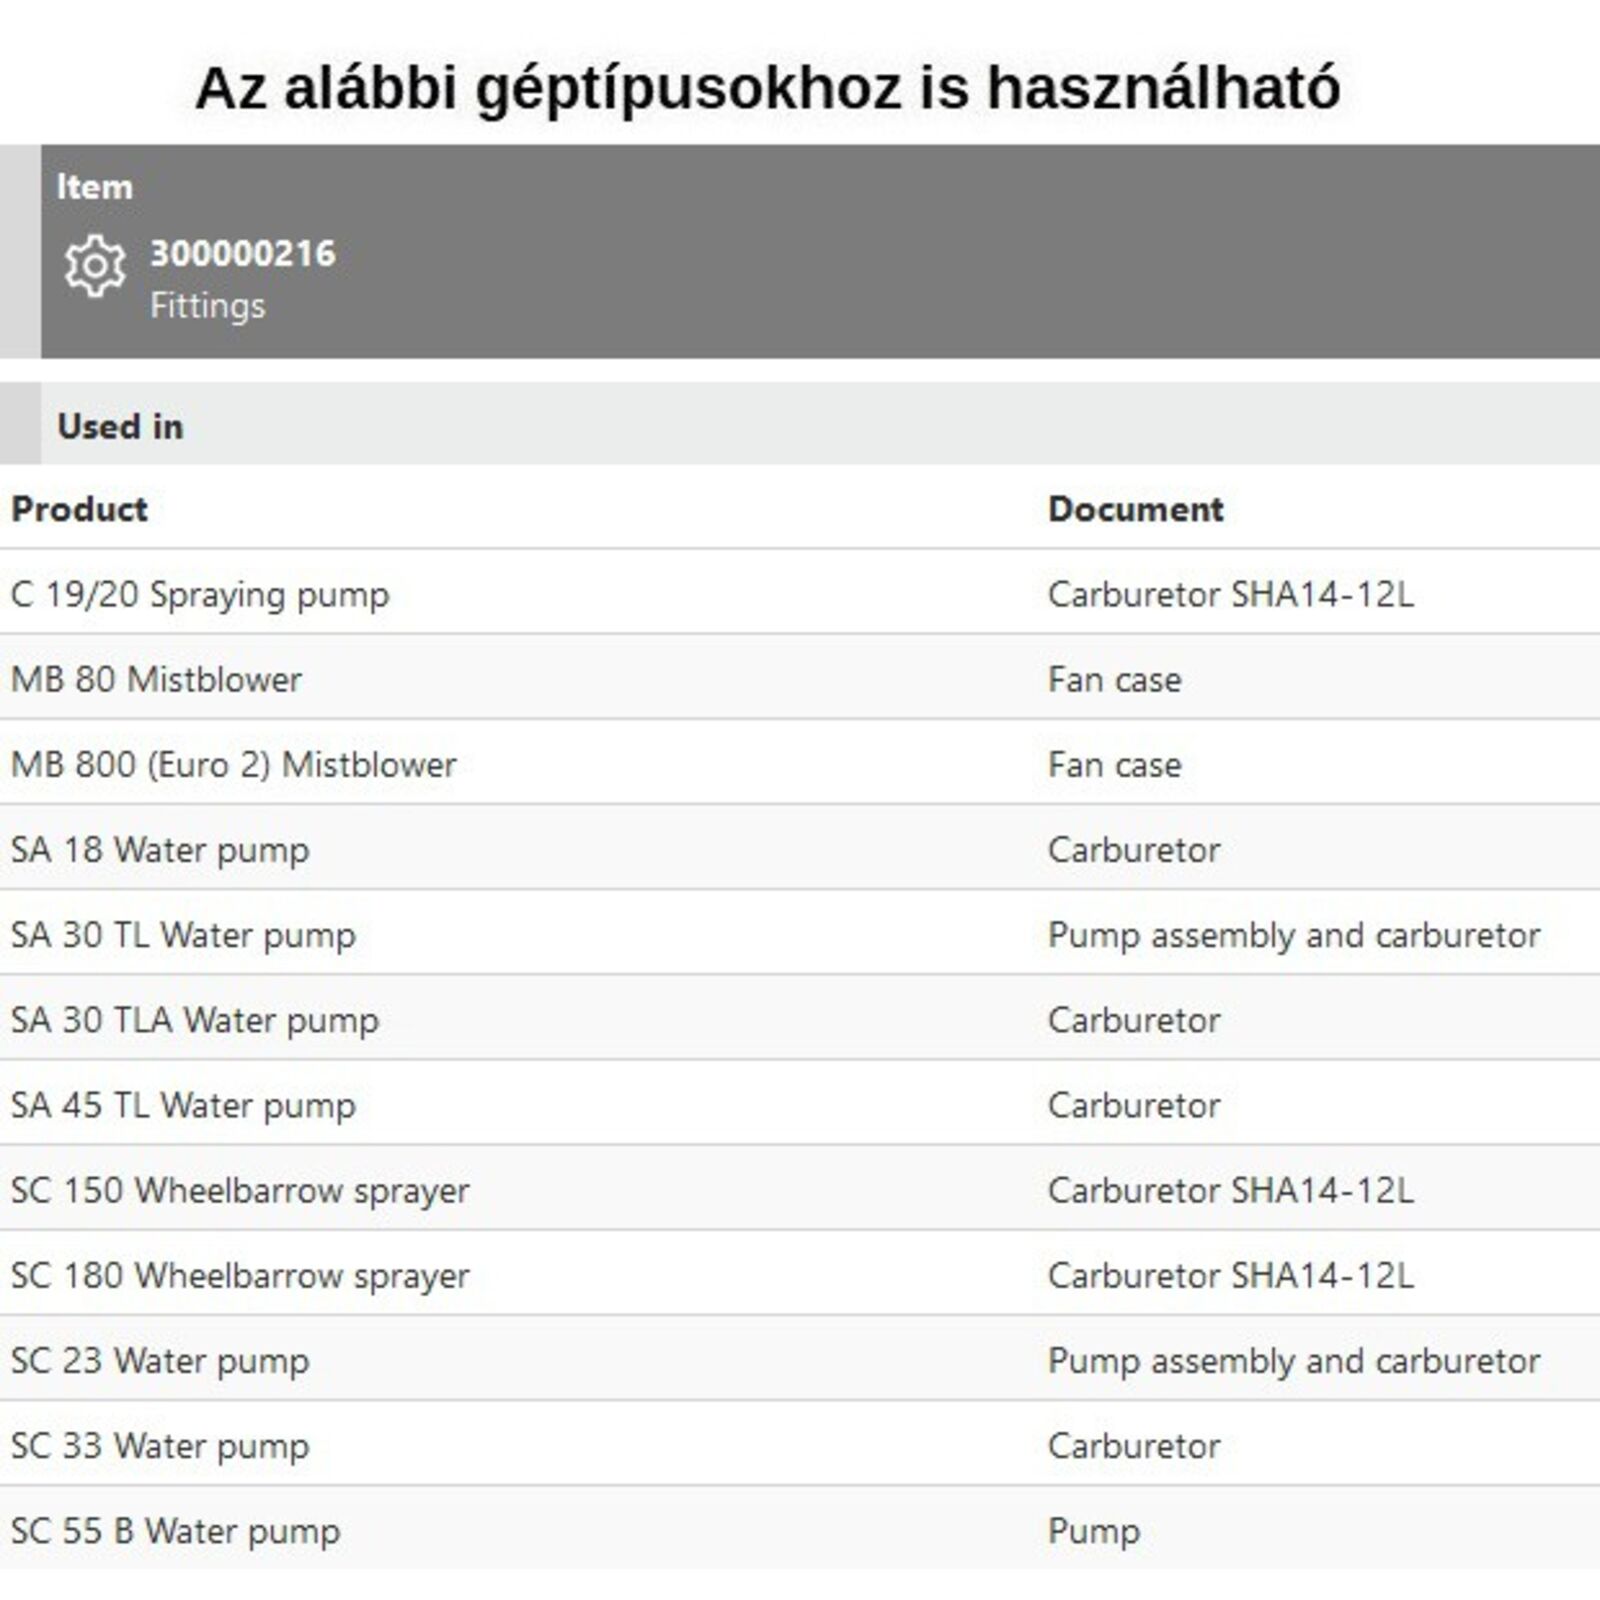Select SA 18 Water pump entry
The width and height of the screenshot is (1600, 1600).
(160, 850)
